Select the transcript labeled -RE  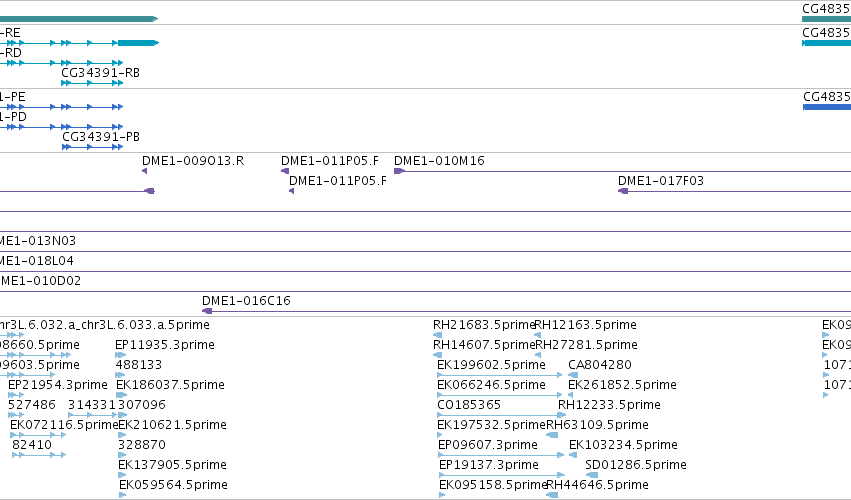click(79, 43)
